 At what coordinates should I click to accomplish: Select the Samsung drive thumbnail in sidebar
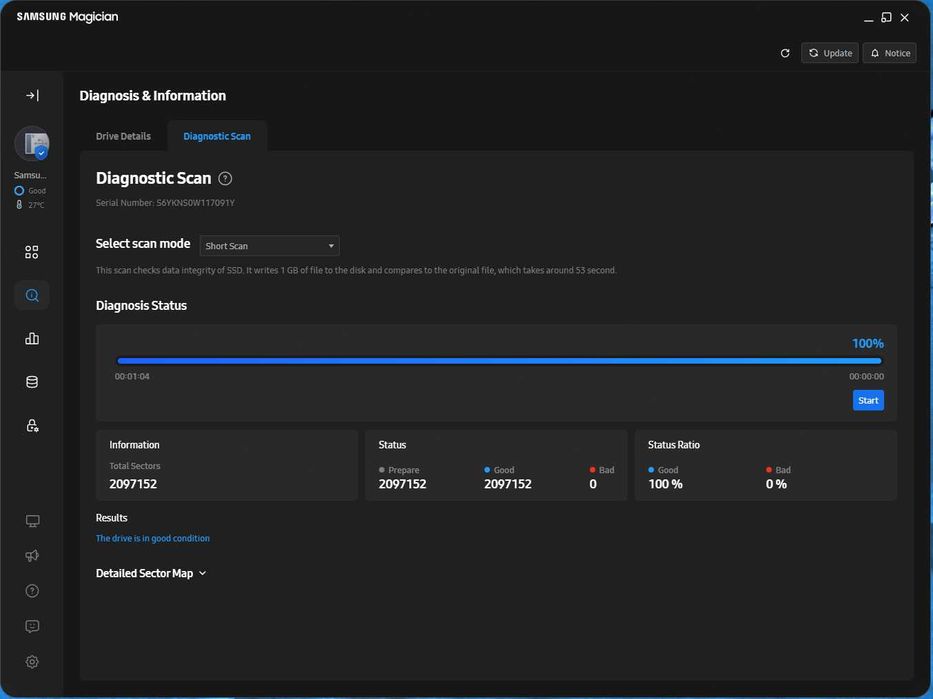click(x=32, y=144)
